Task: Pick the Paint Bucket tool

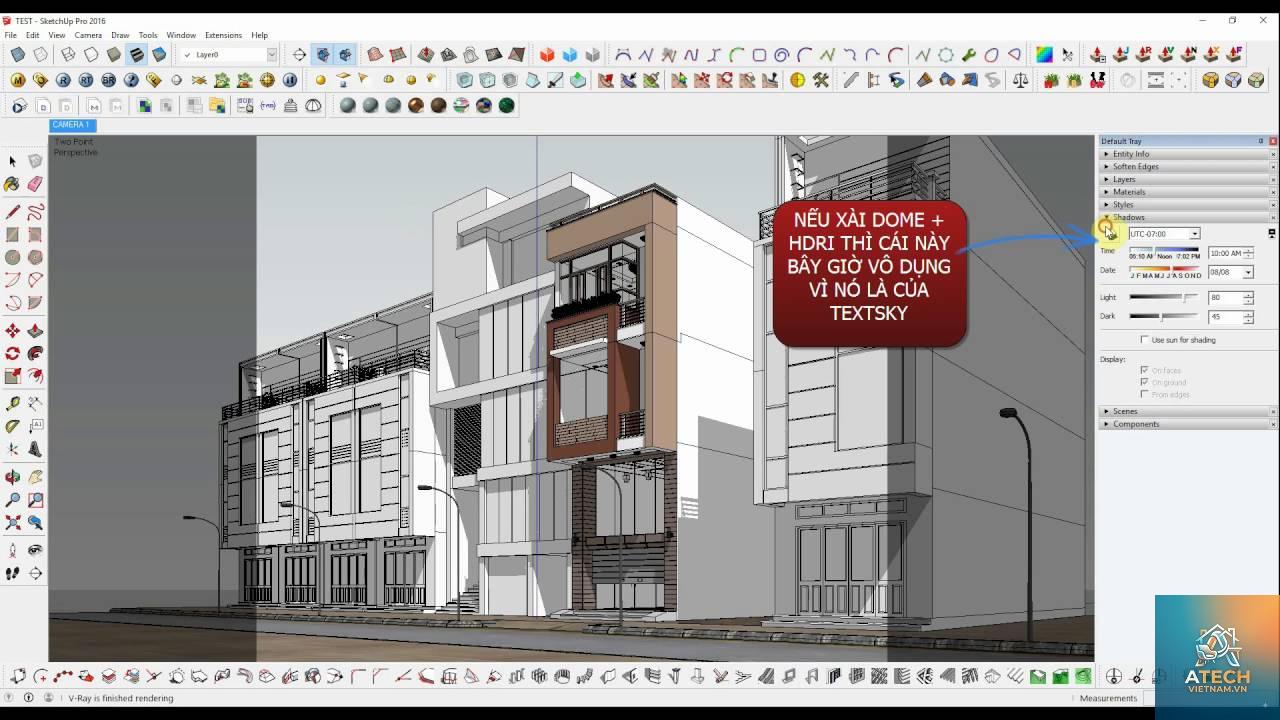Action: coord(13,184)
